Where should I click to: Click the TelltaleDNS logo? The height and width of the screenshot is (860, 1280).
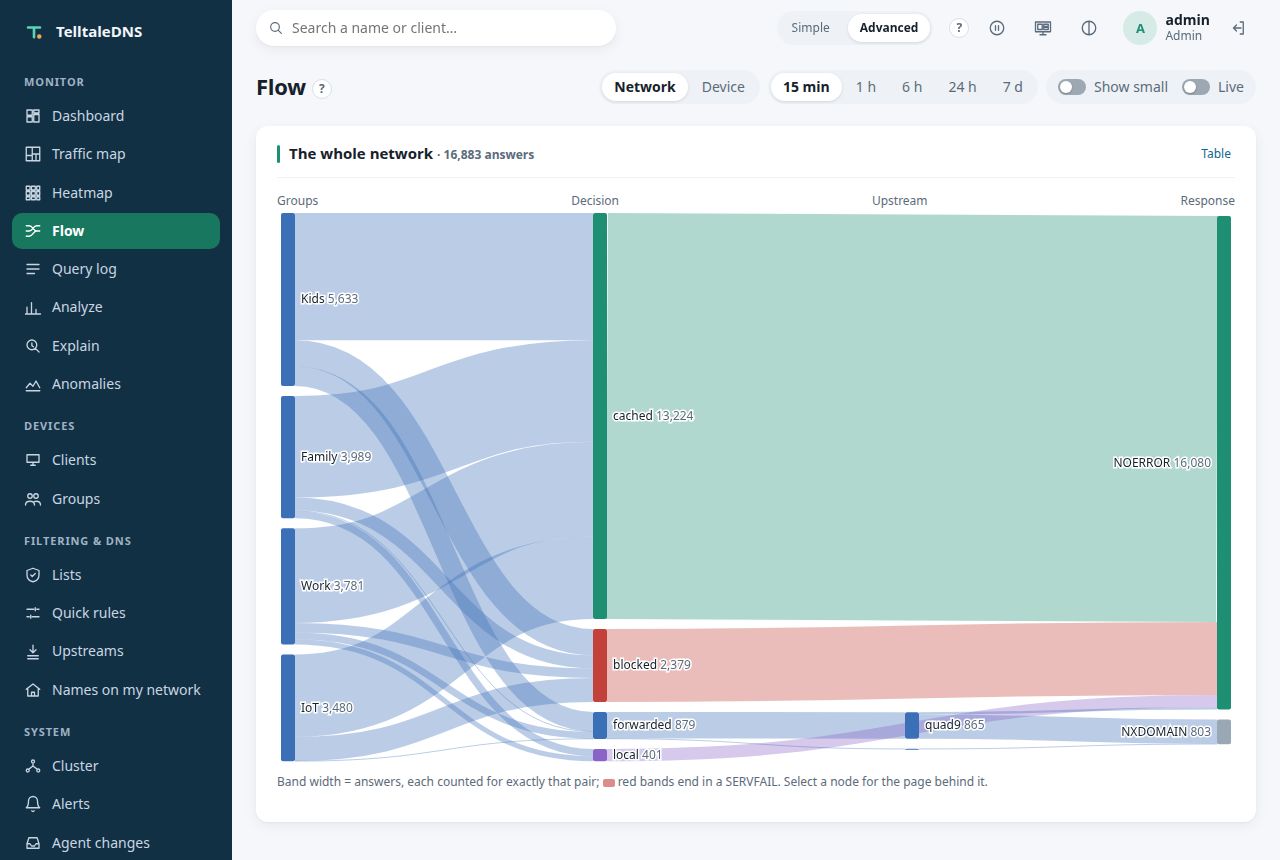coord(35,32)
